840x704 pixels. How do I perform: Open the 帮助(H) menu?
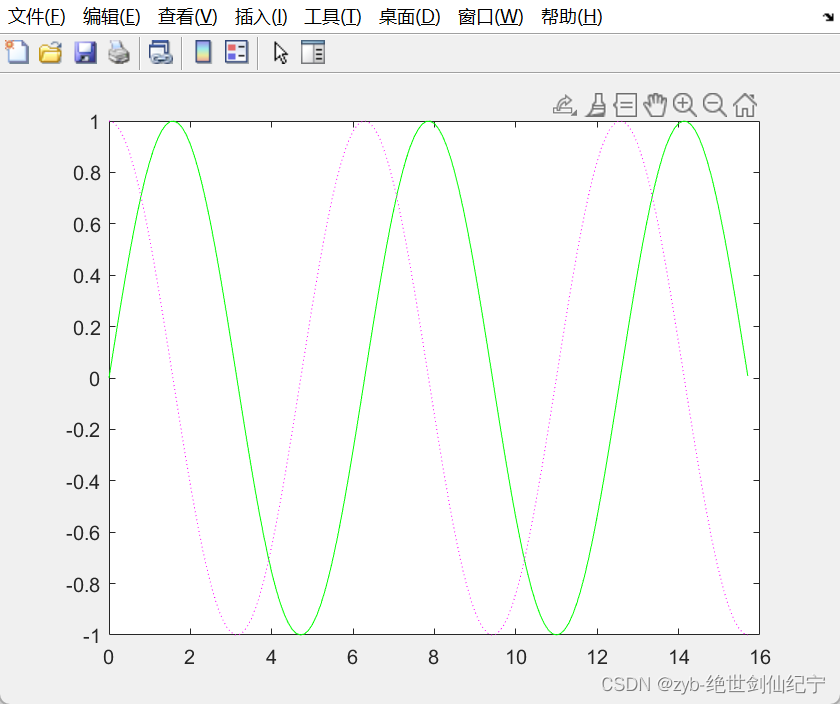pos(572,17)
